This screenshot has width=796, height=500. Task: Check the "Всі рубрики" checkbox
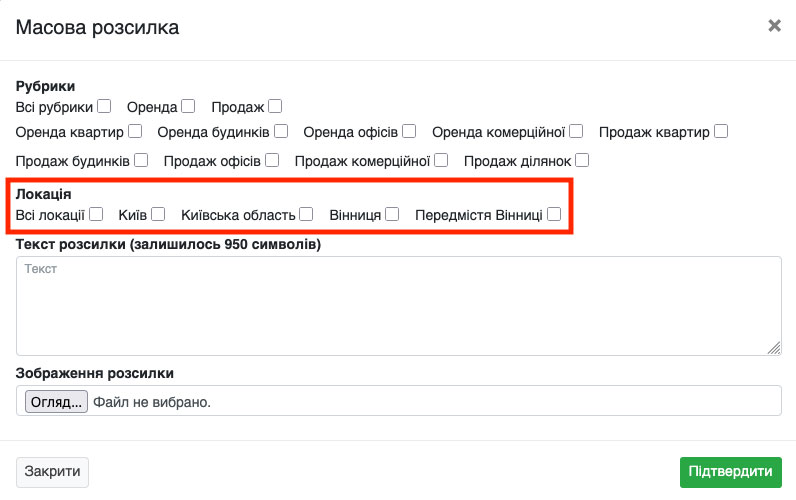click(104, 106)
